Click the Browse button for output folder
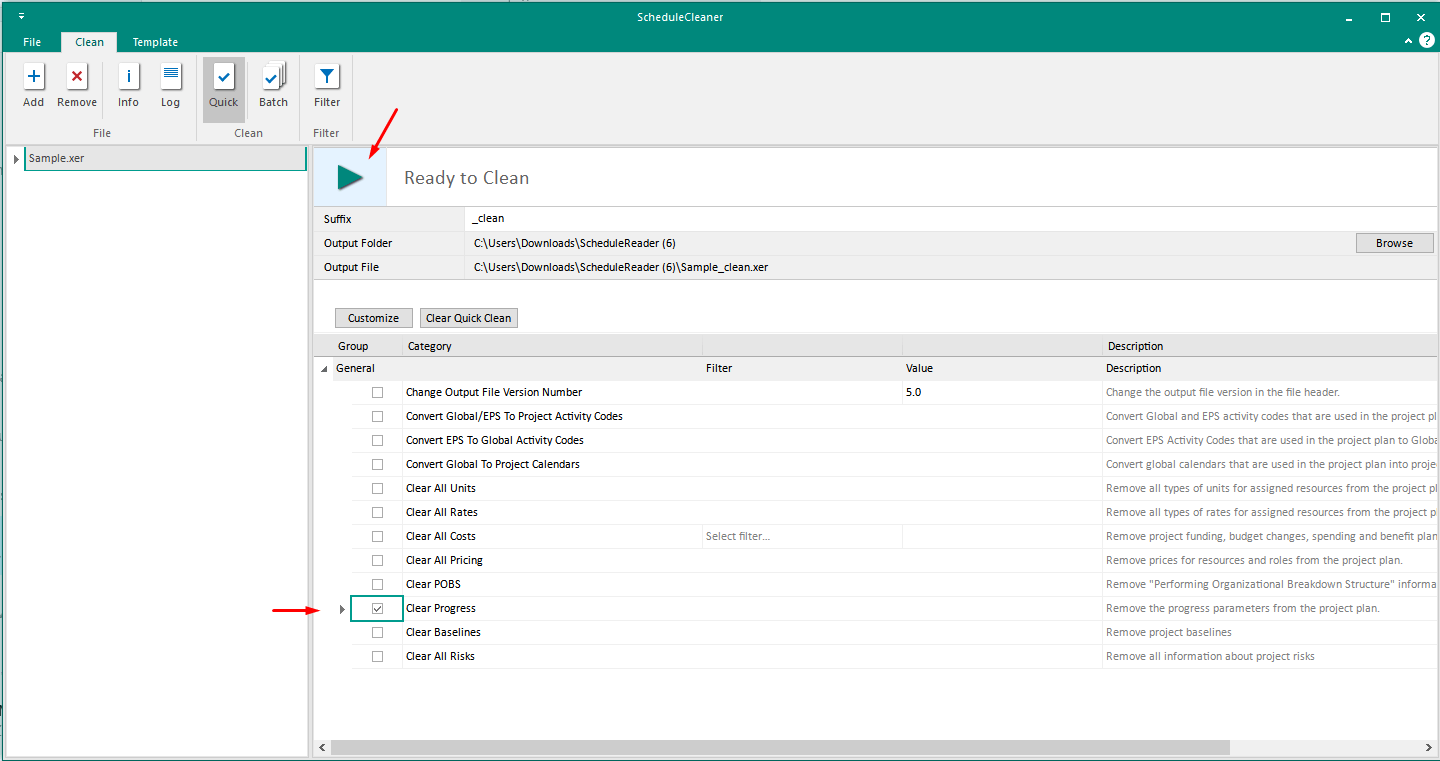Viewport: 1440px width, 761px height. click(x=1394, y=243)
